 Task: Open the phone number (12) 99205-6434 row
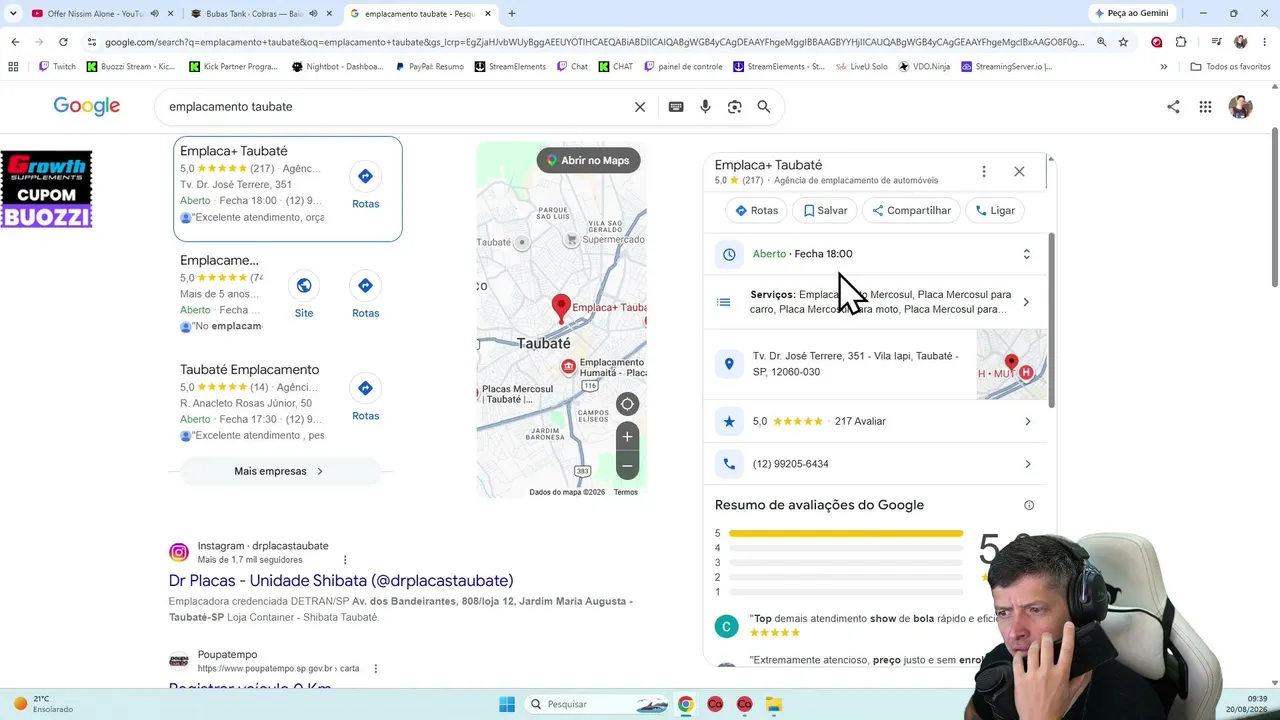pyautogui.click(x=876, y=464)
